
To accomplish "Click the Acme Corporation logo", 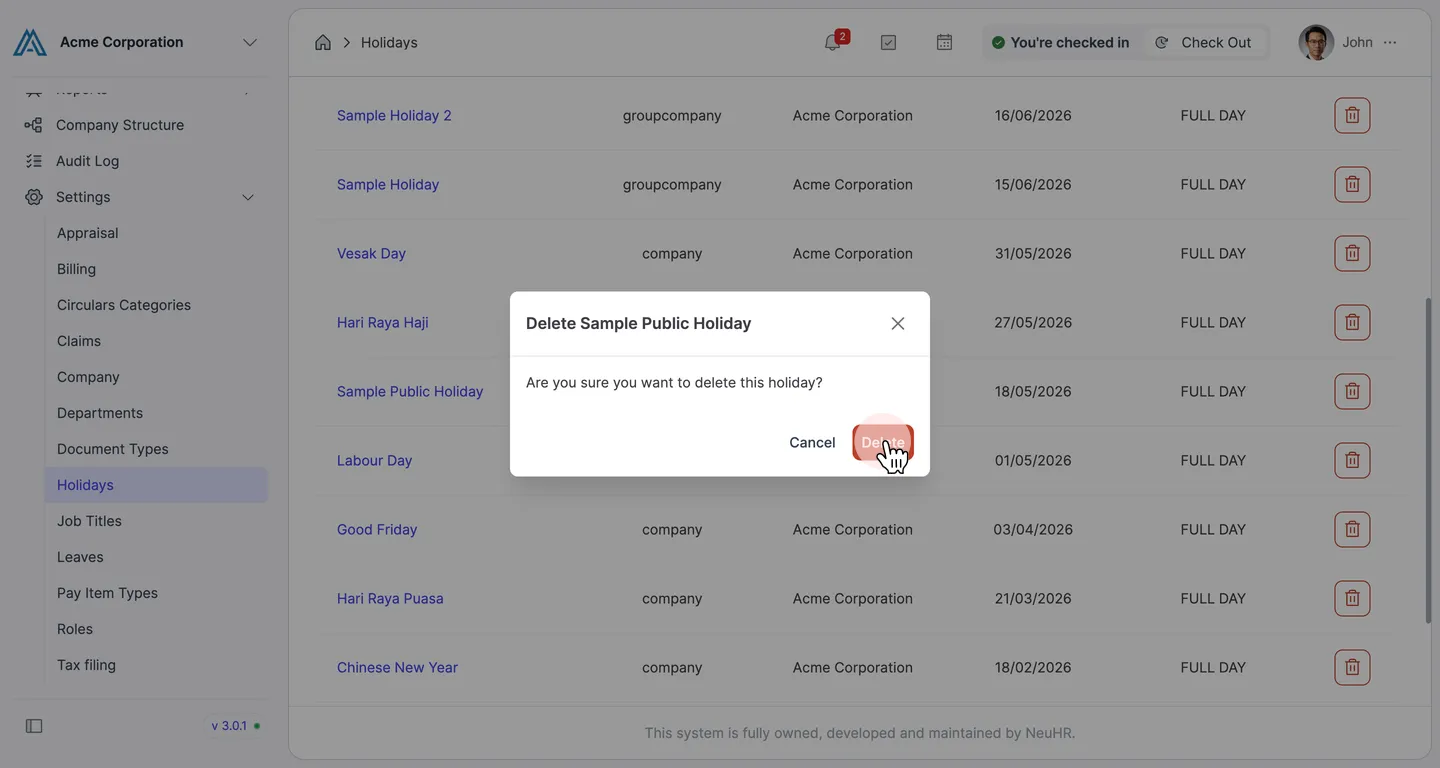I will 30,42.
